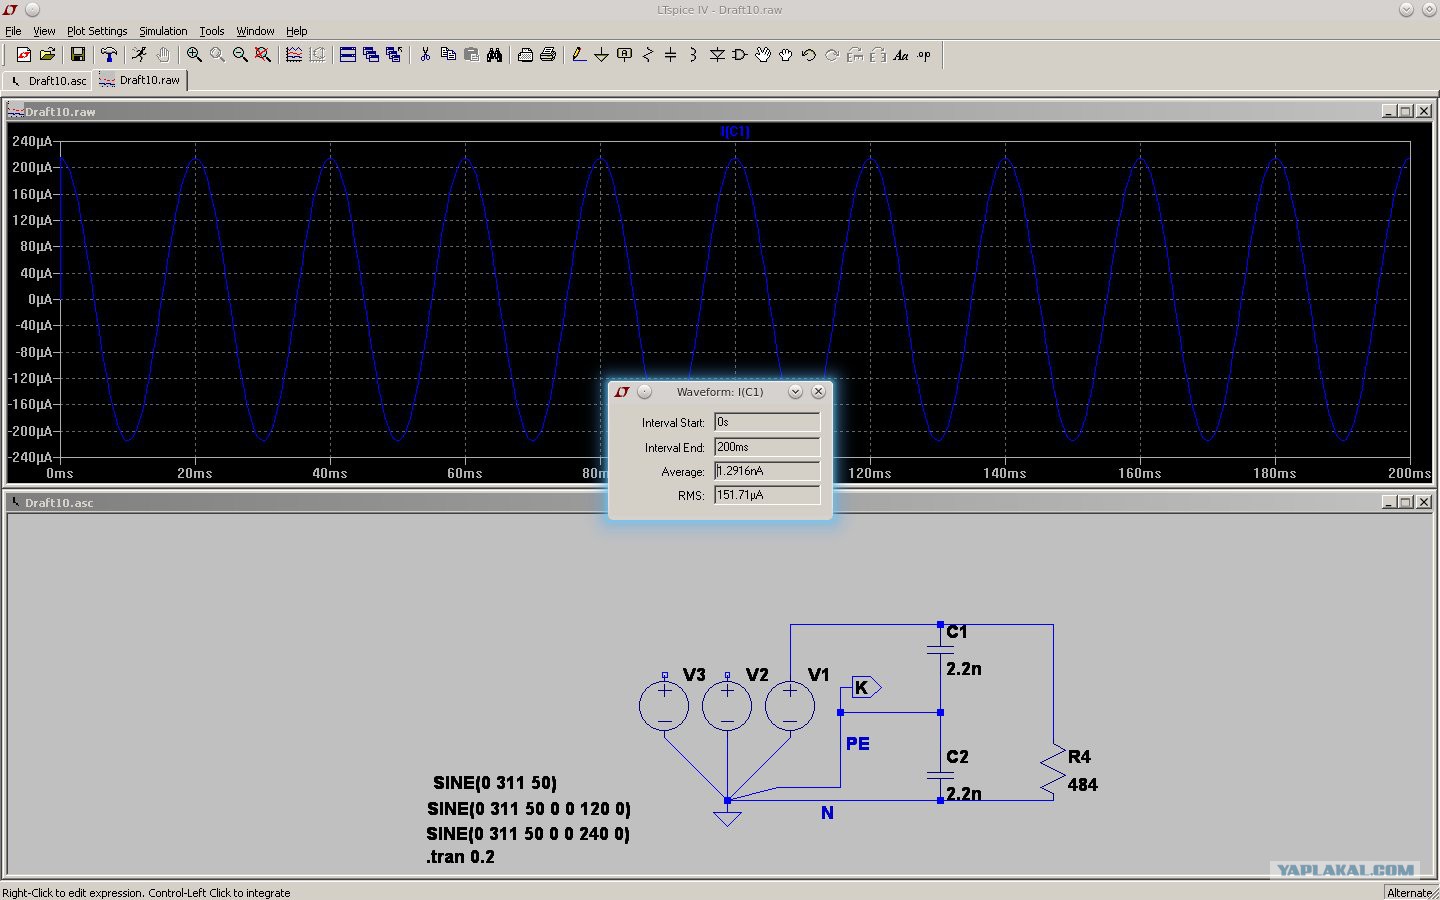Image resolution: width=1440 pixels, height=900 pixels.
Task: Close the Waveform I(C1) dialog
Action: coord(818,392)
